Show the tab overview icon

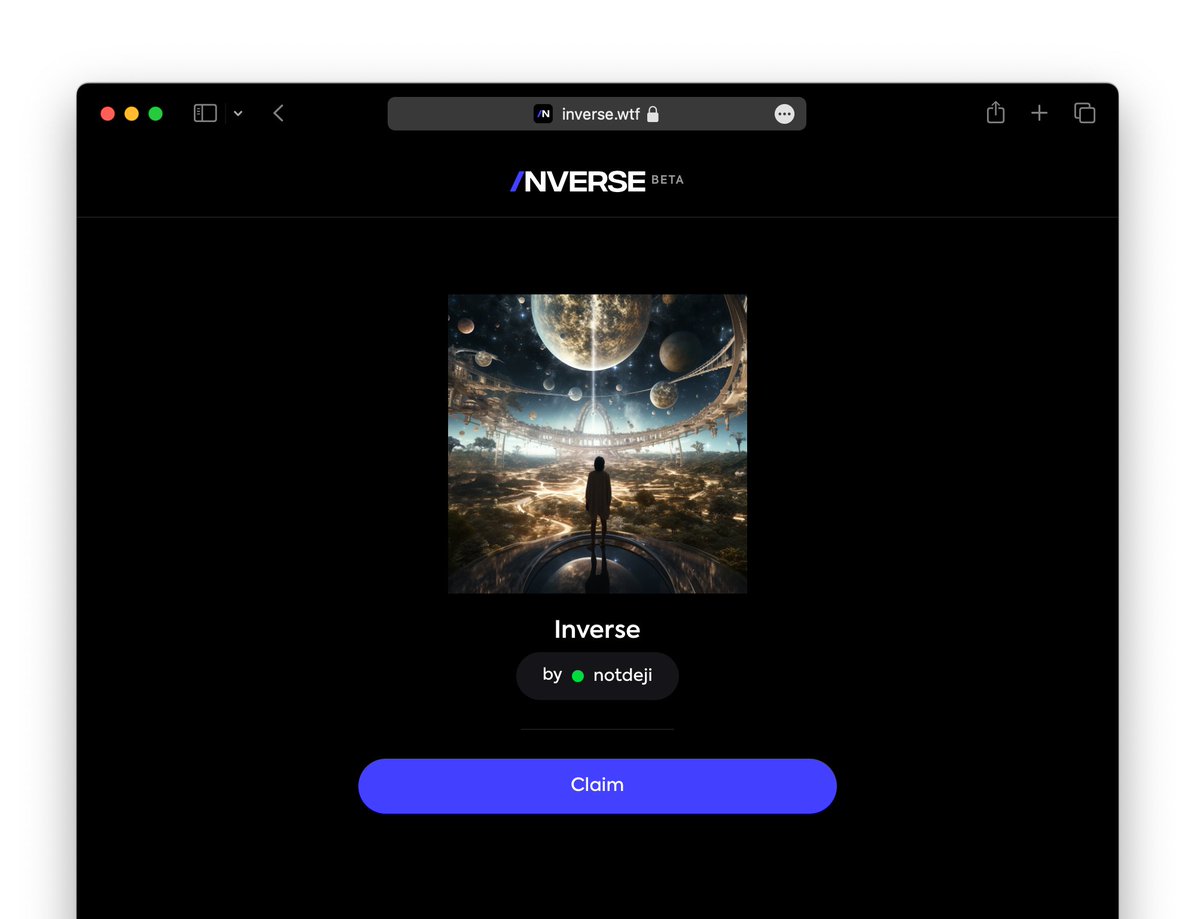(x=1084, y=113)
